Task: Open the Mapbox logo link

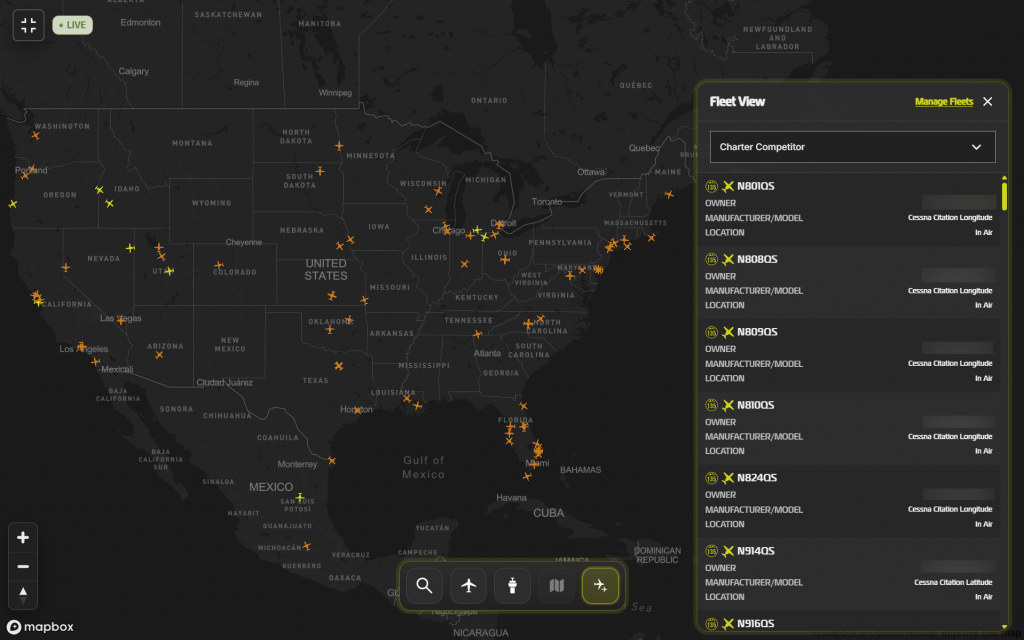Action: (x=40, y=627)
